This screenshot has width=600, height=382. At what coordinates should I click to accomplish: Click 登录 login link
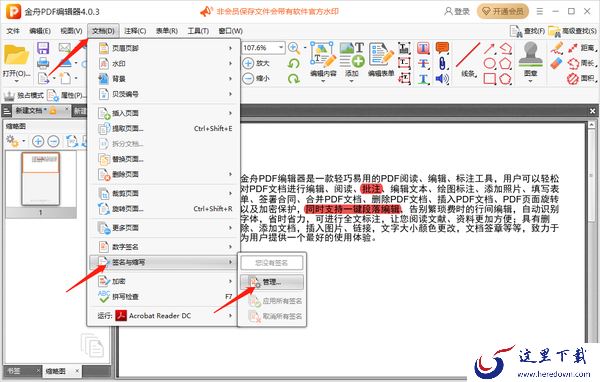pyautogui.click(x=457, y=11)
